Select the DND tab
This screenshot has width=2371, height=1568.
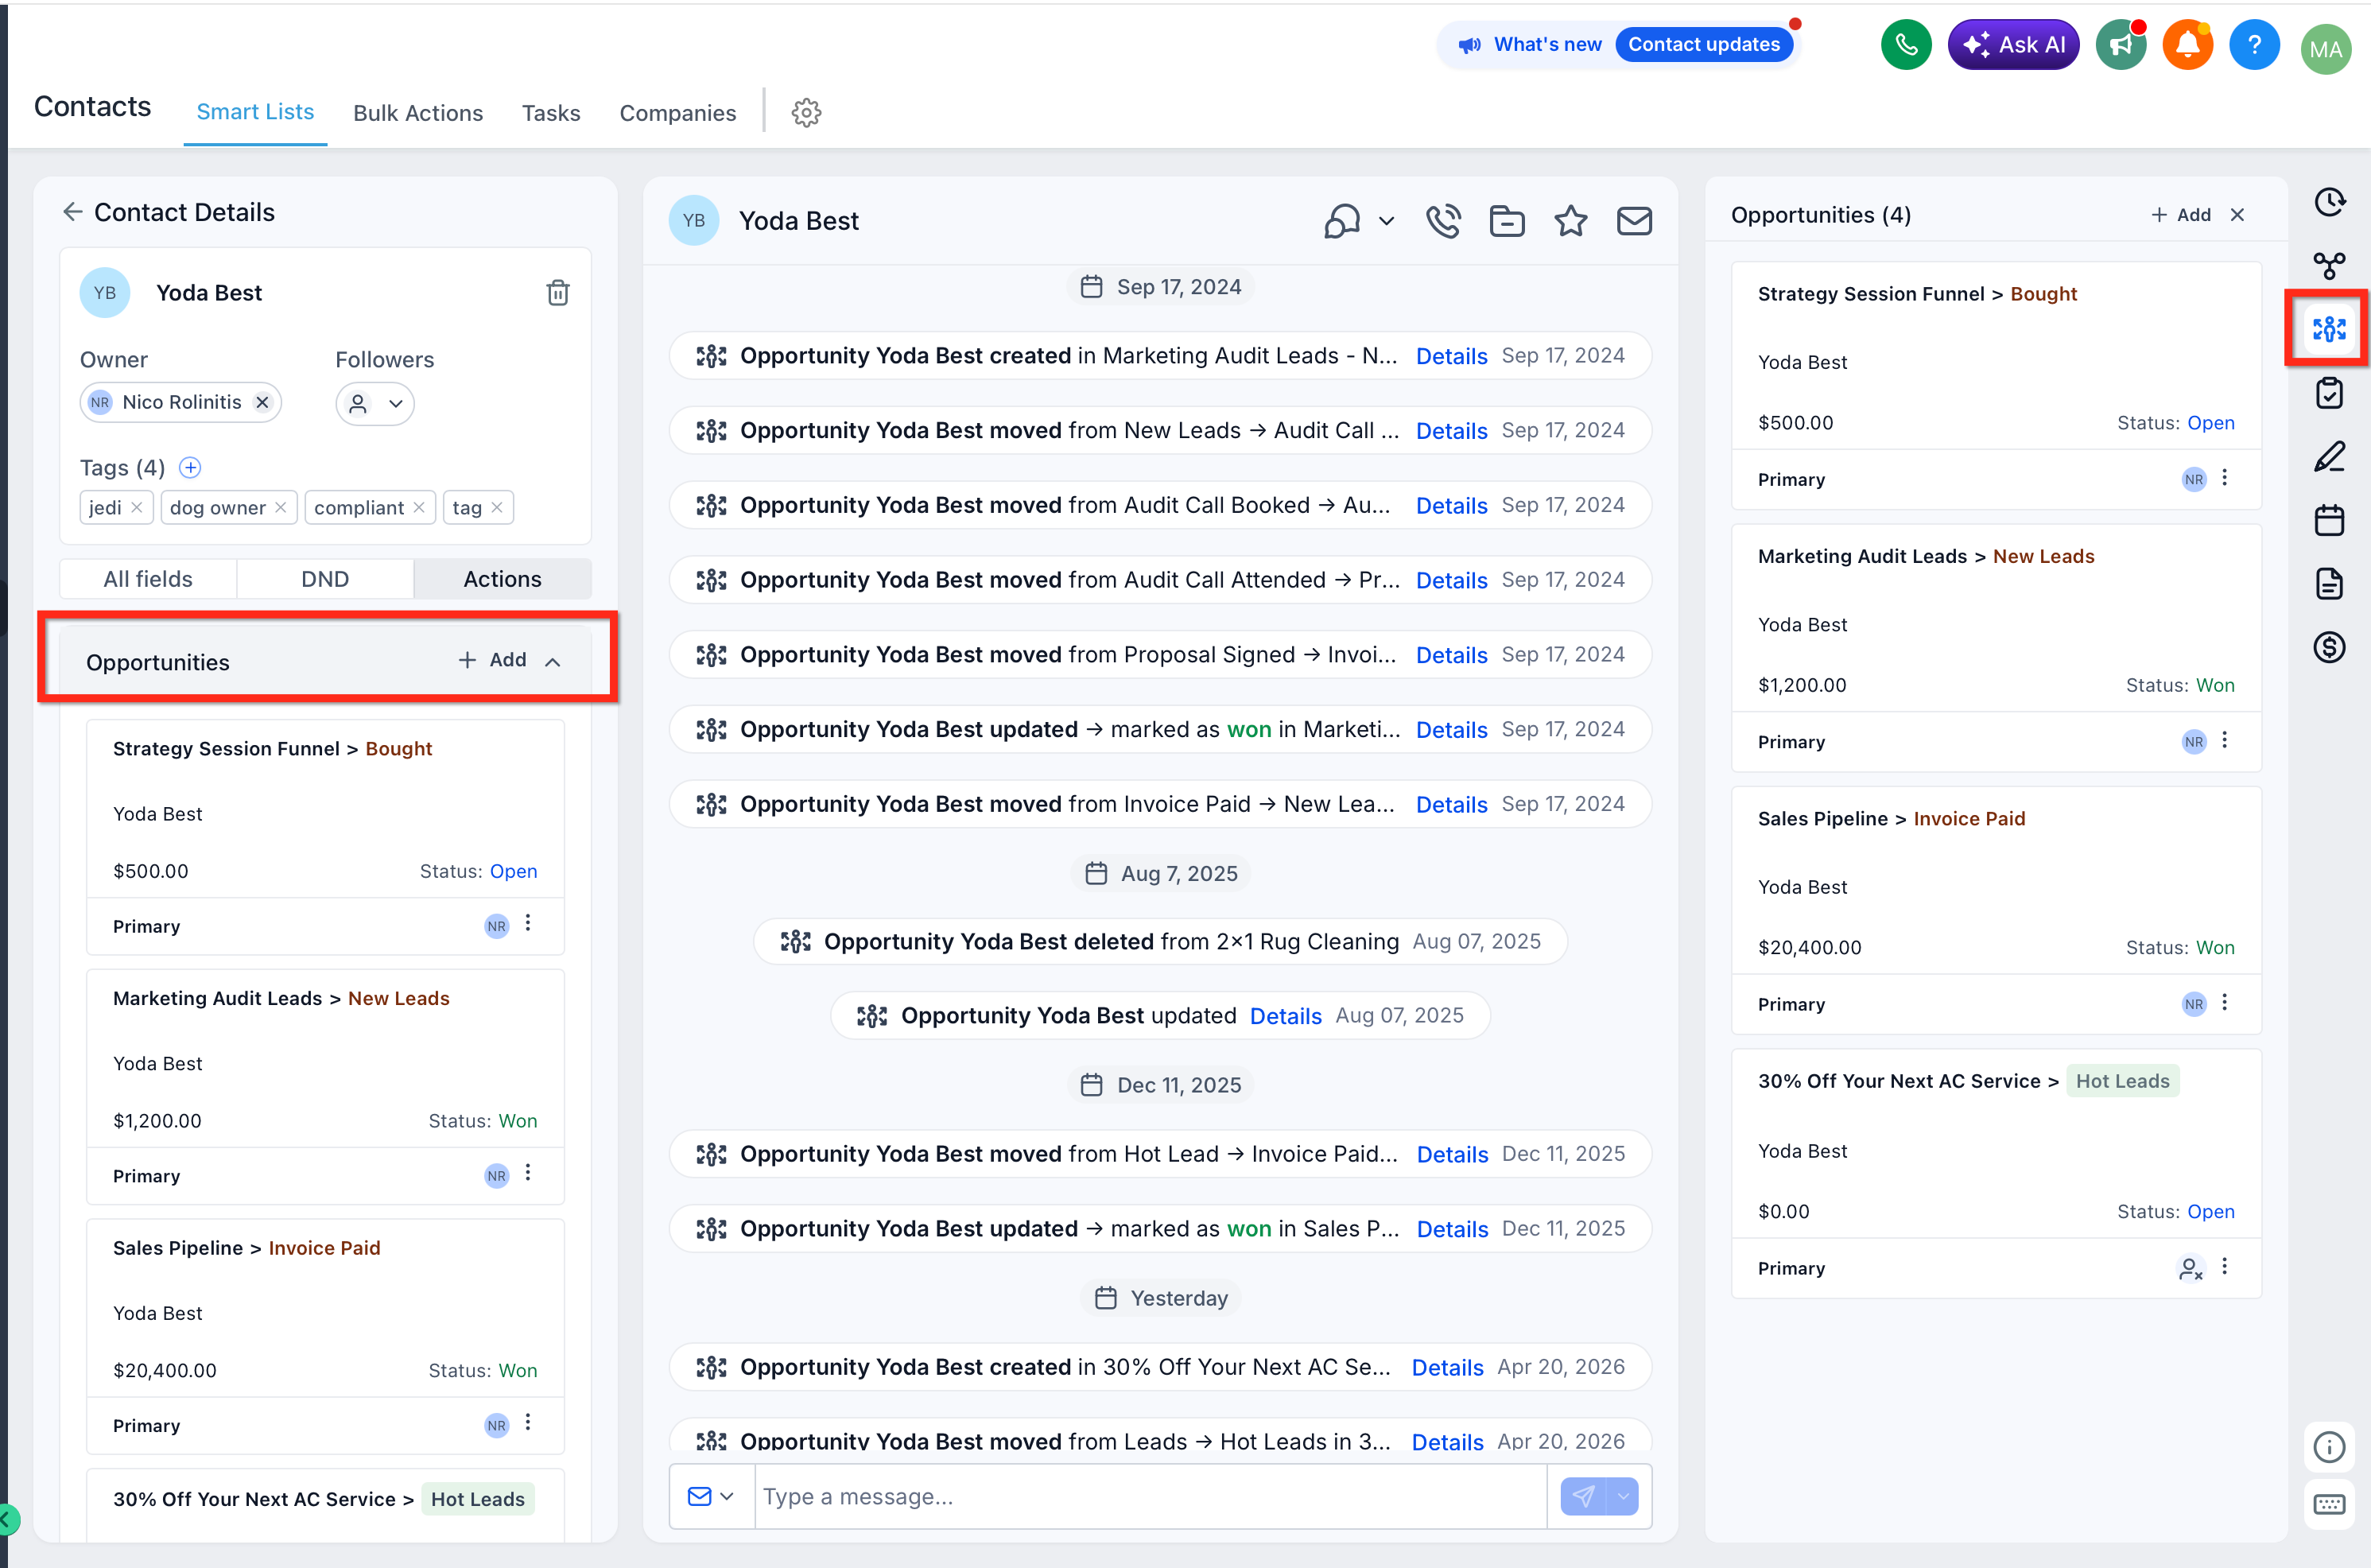coord(325,579)
